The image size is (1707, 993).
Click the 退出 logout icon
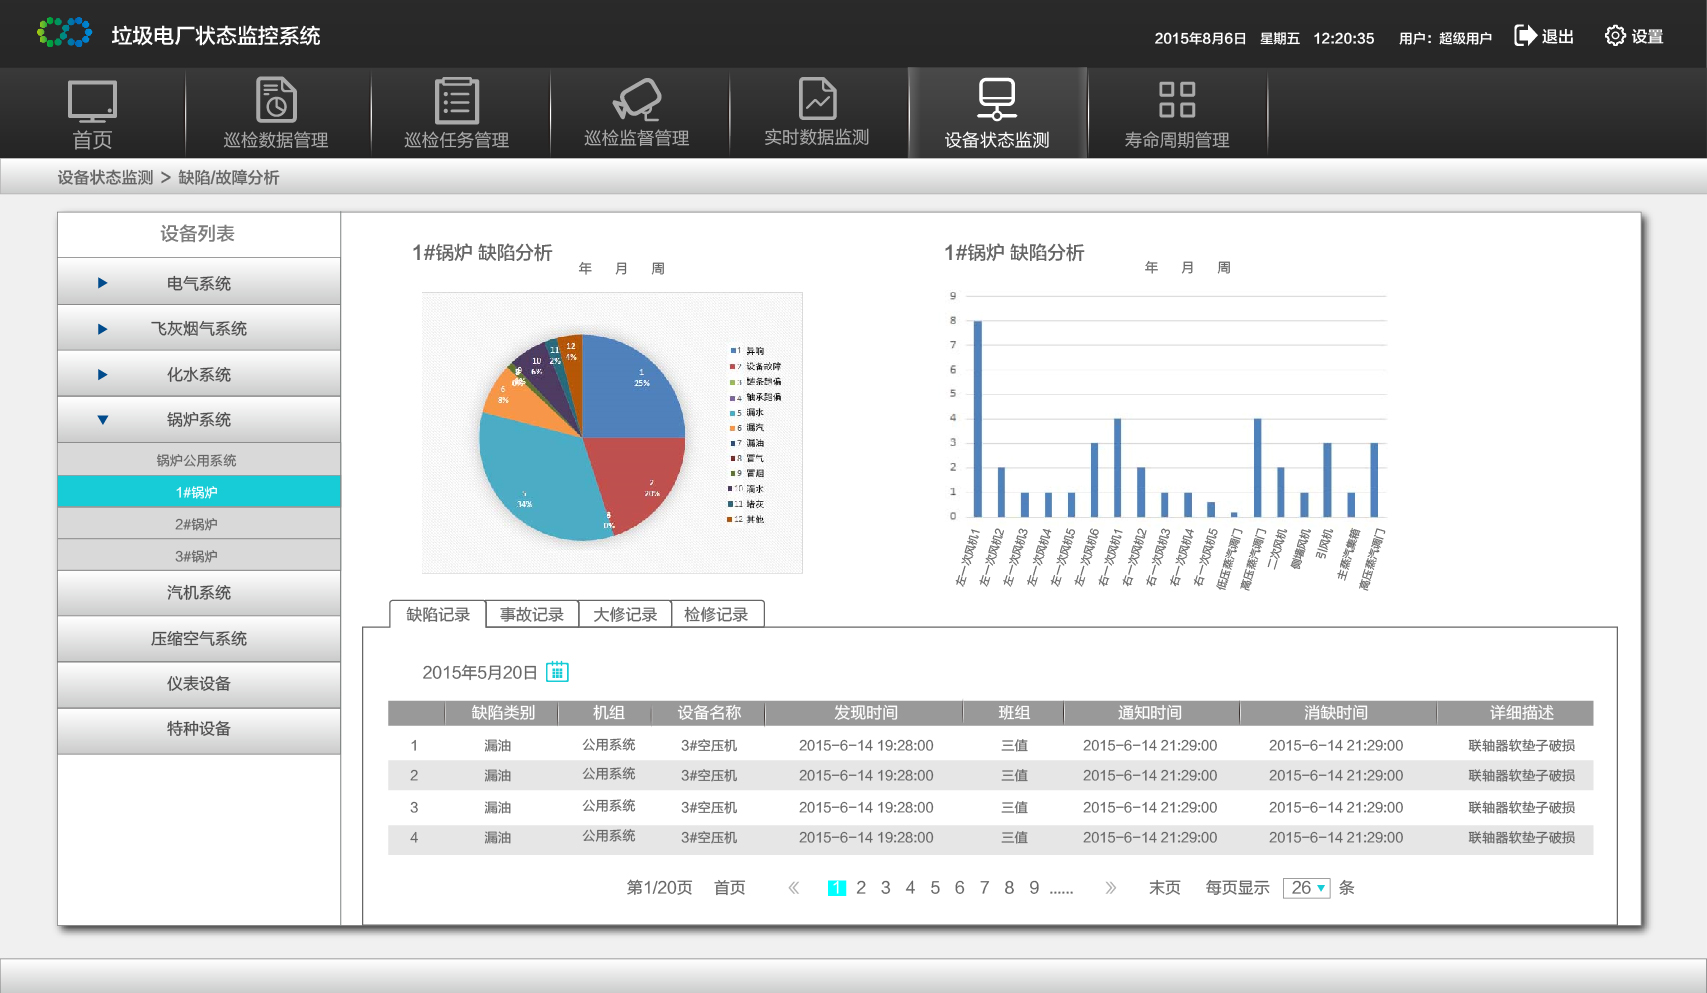pos(1525,36)
